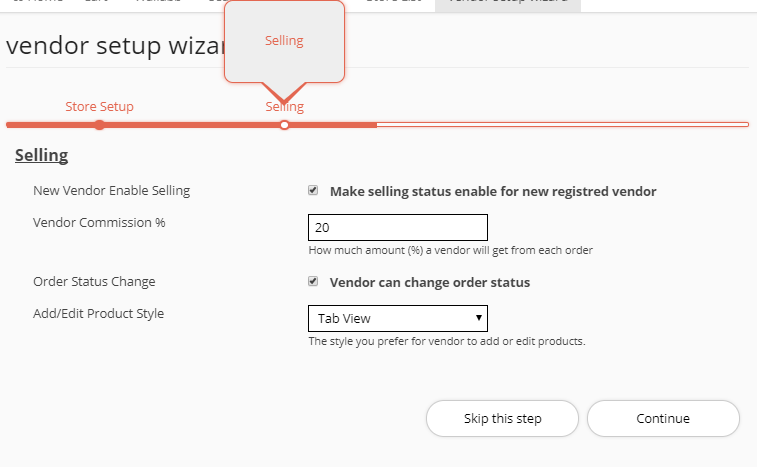
Task: Select the Selling step label under tooltip
Action: tap(284, 107)
